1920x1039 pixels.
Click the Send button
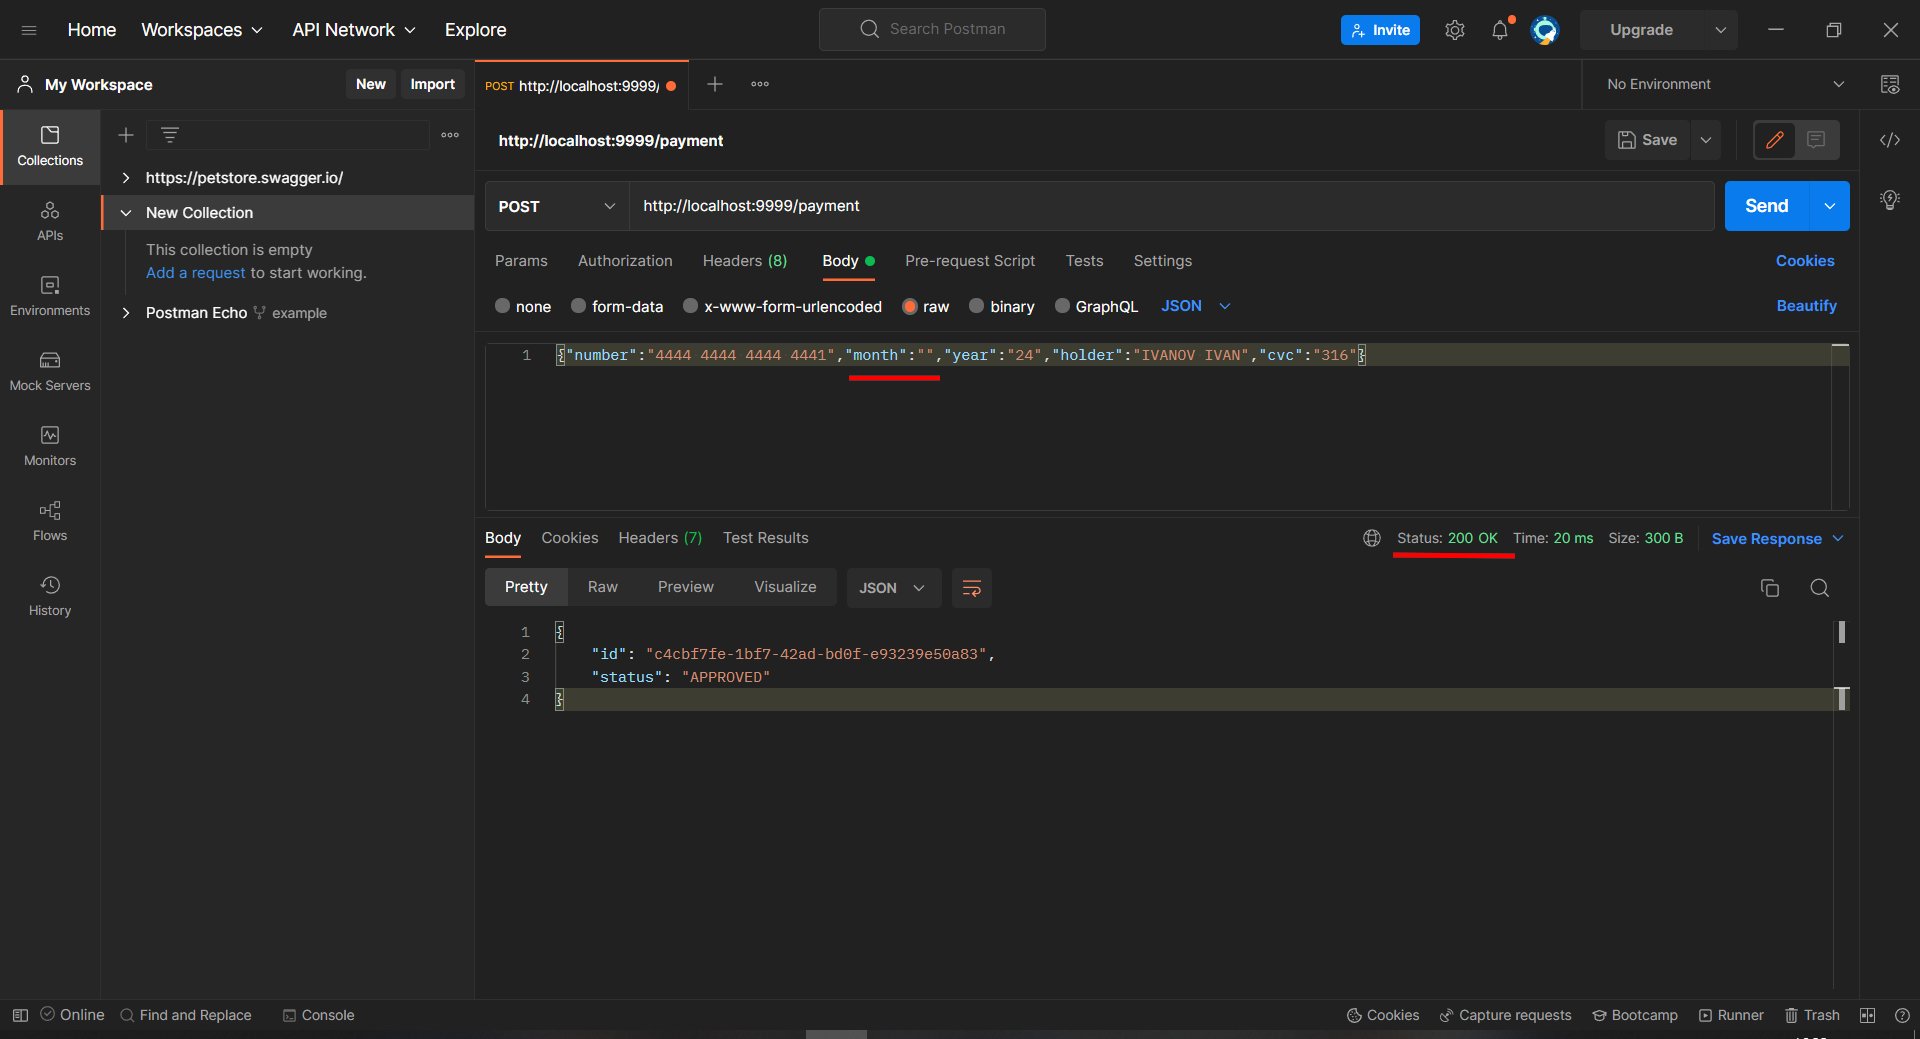pos(1766,206)
